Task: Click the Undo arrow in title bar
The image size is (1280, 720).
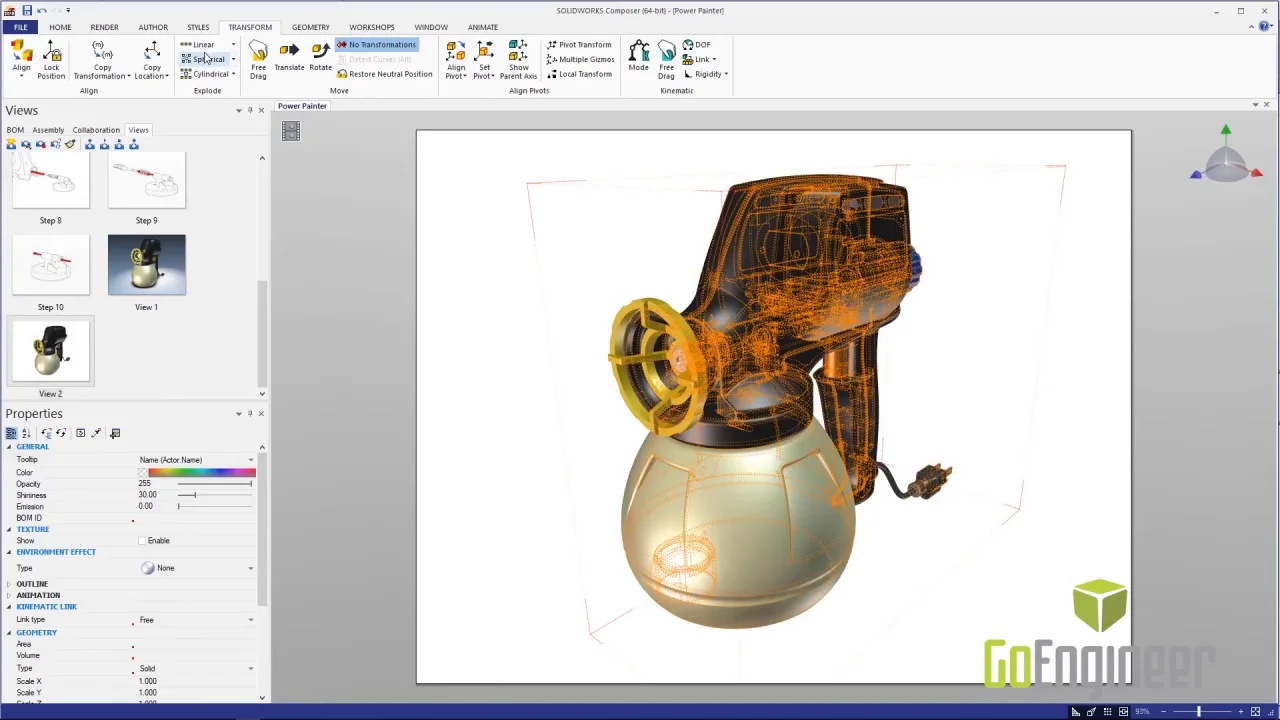Action: 42,10
